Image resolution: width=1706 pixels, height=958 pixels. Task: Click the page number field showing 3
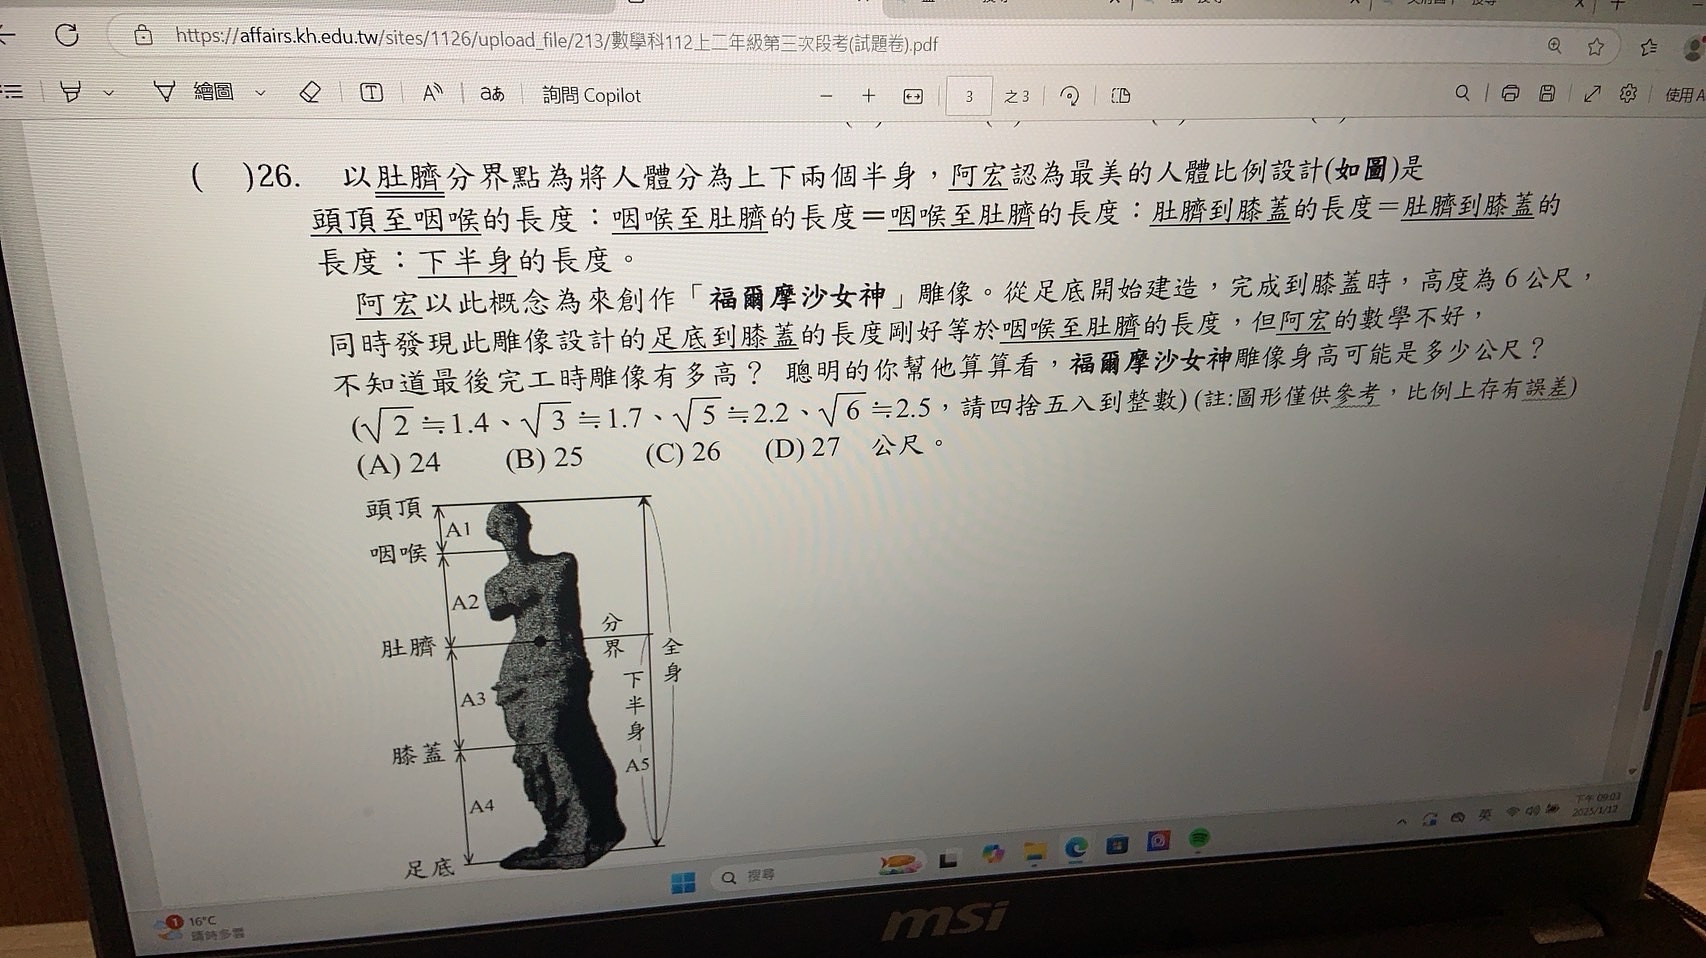[969, 96]
